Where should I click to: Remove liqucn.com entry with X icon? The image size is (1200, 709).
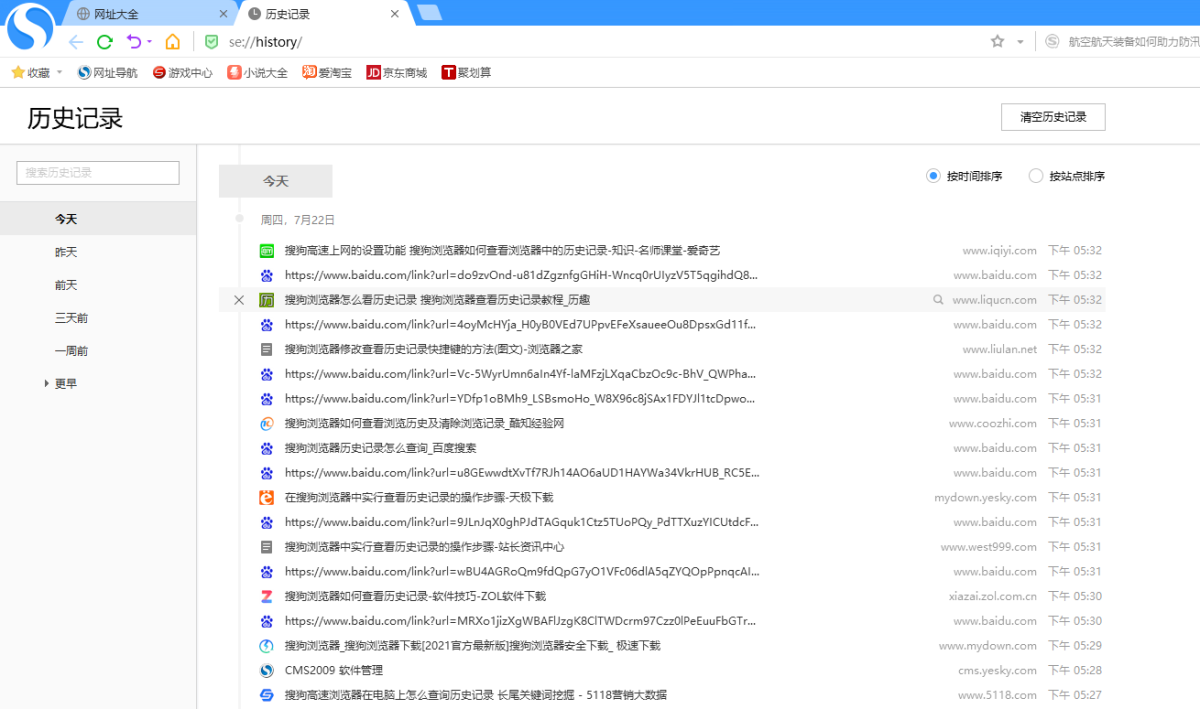(x=238, y=300)
